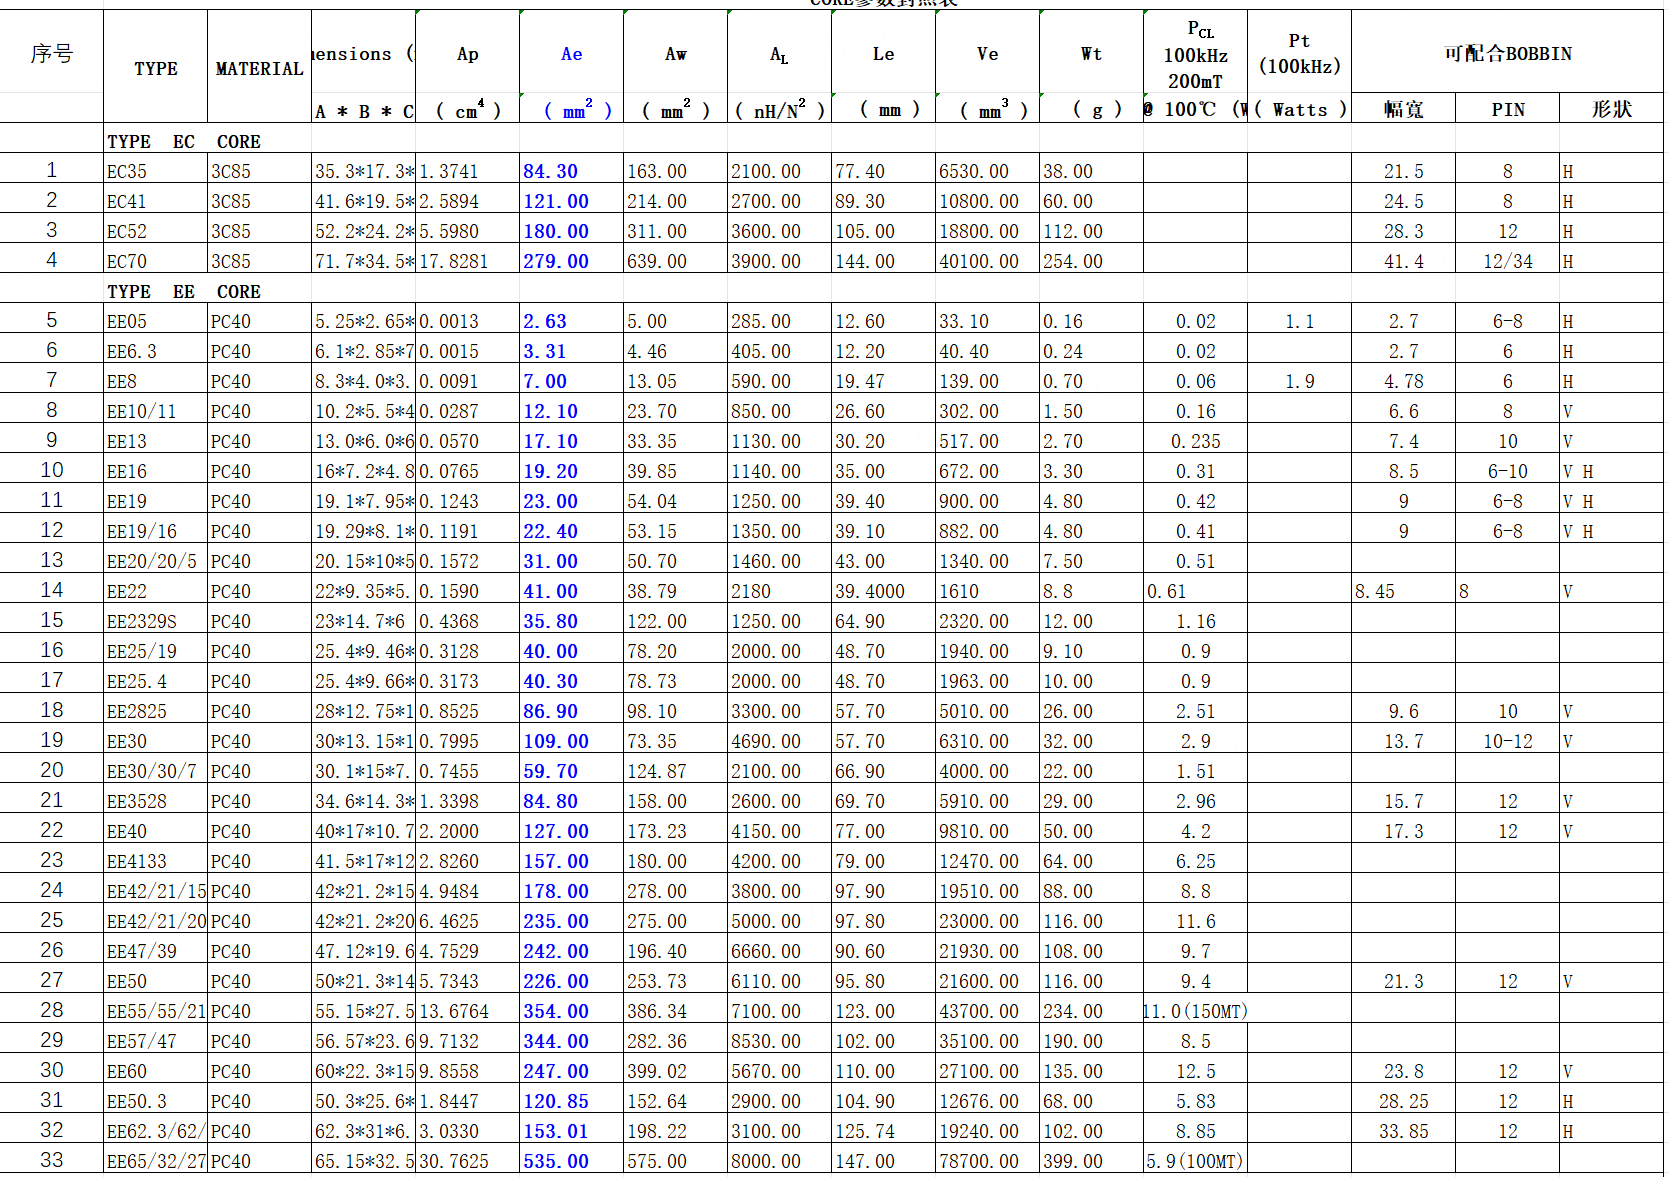Select the 'EE10/11' type cell
Screen dimensions: 1669x1177
155,411
